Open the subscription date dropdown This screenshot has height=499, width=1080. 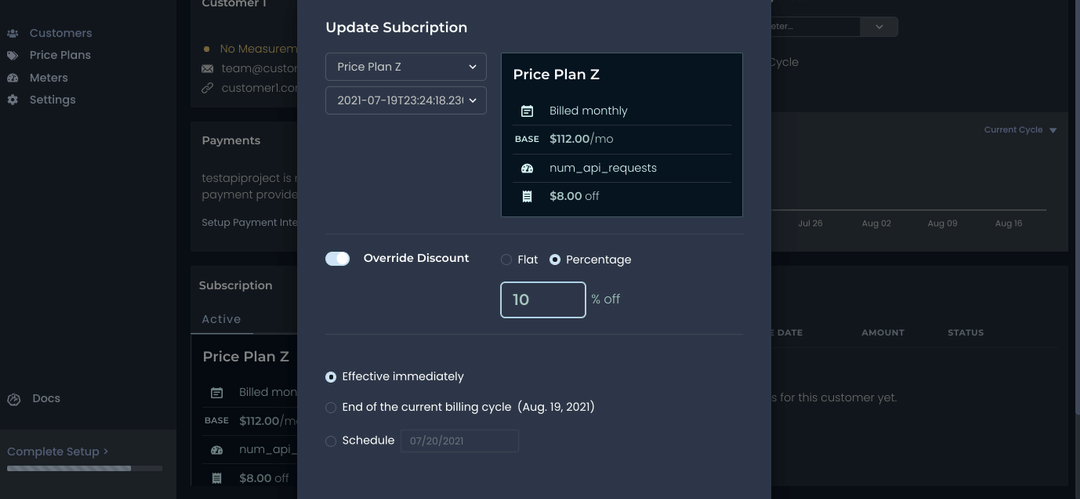tap(406, 101)
